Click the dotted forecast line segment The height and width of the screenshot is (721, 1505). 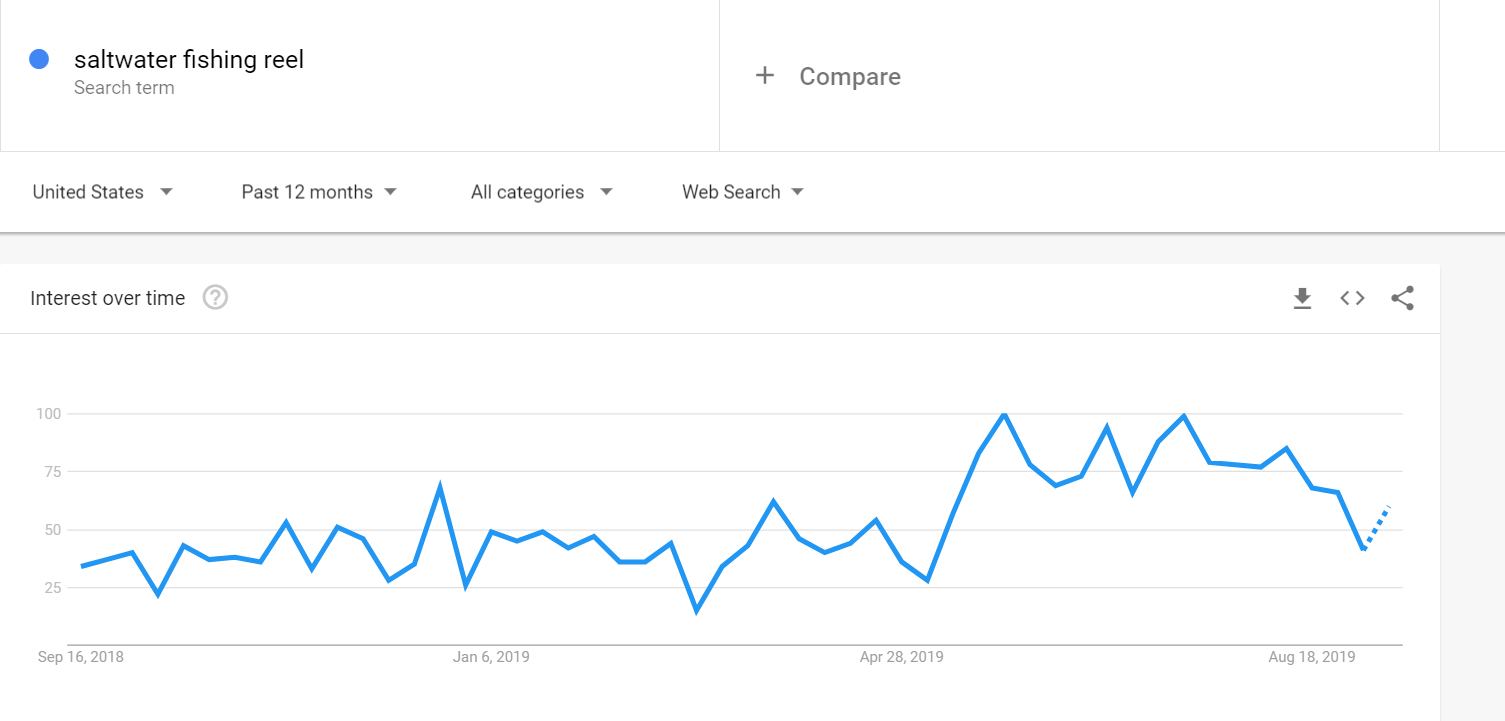1377,528
